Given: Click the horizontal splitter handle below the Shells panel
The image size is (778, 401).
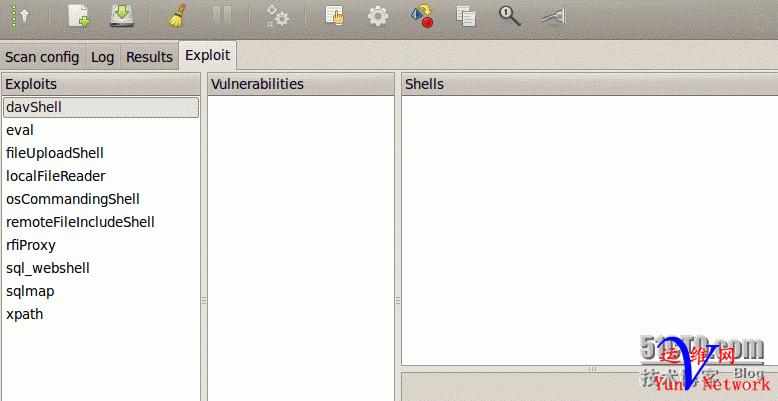Looking at the screenshot, I should point(591,369).
